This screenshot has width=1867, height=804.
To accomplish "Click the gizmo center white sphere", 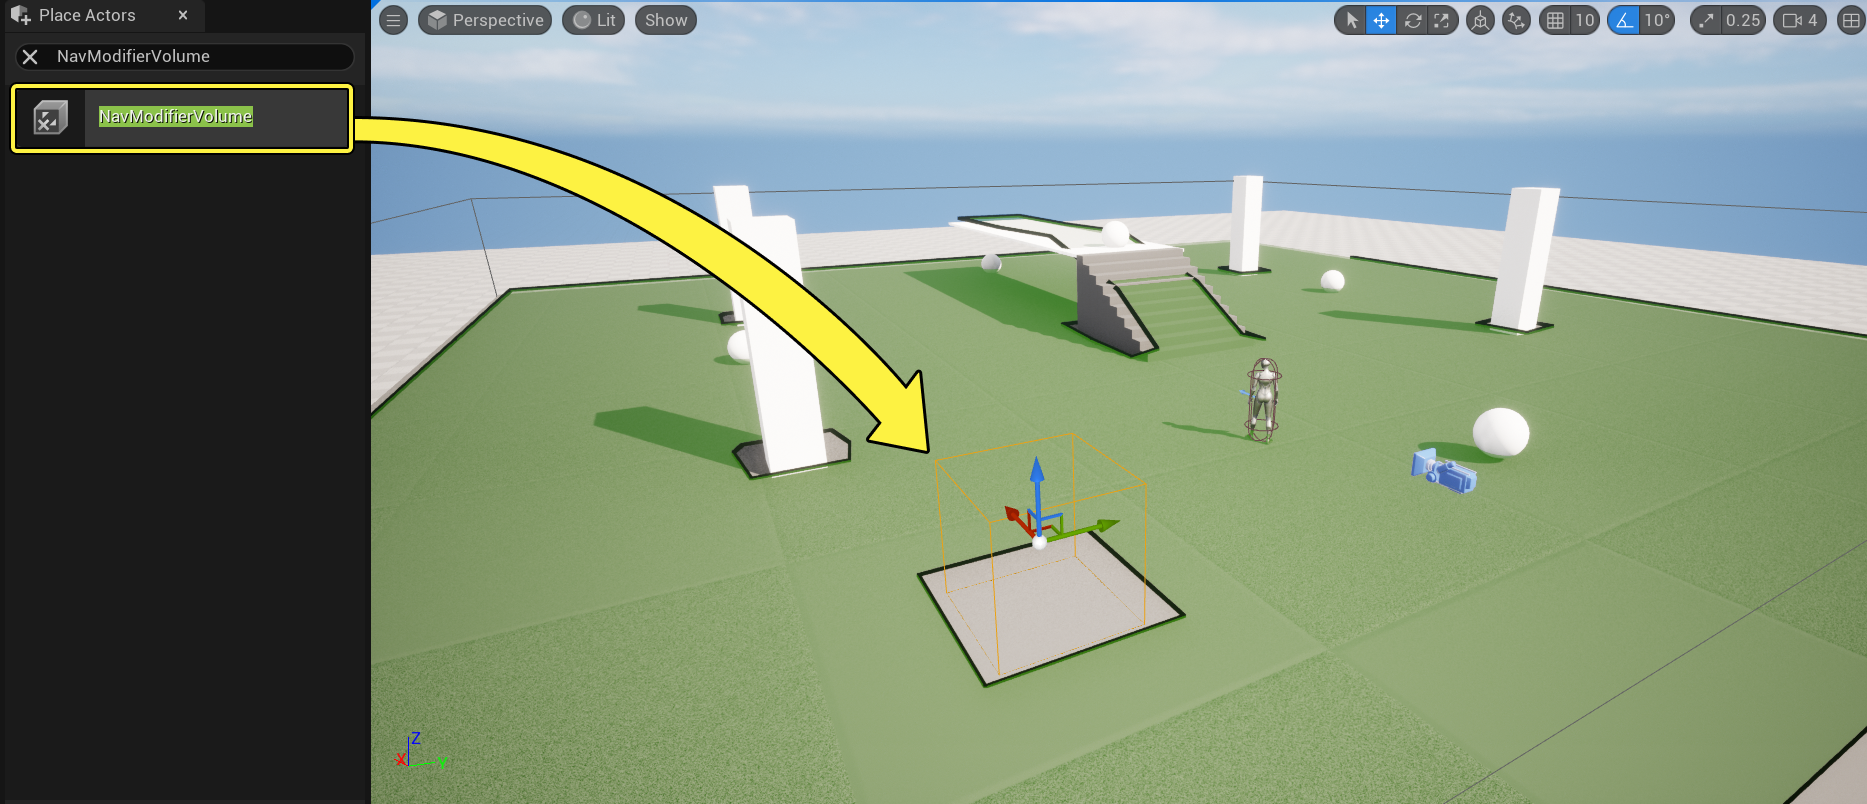I will click(1039, 542).
